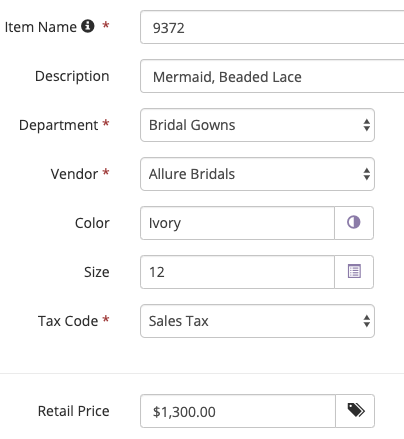
Task: Open the Department dropdown showing Bridal Gowns
Action: click(x=257, y=125)
